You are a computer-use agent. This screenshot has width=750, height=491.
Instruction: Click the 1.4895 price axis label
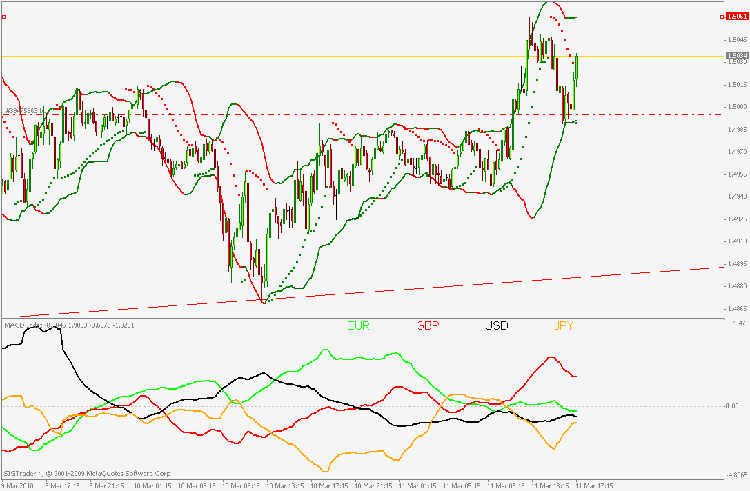point(737,263)
